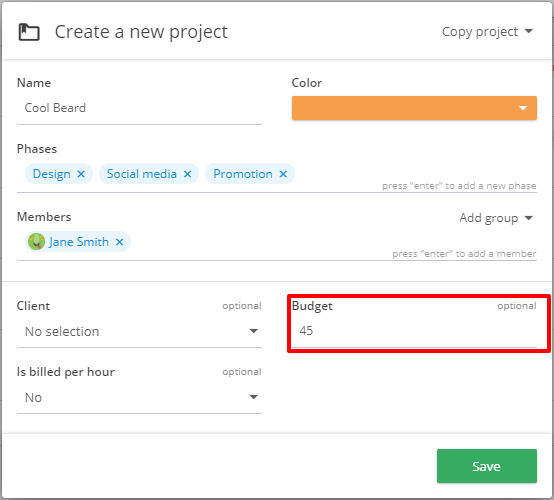Select the Promotion phase tag
The height and width of the screenshot is (500, 554).
(243, 174)
